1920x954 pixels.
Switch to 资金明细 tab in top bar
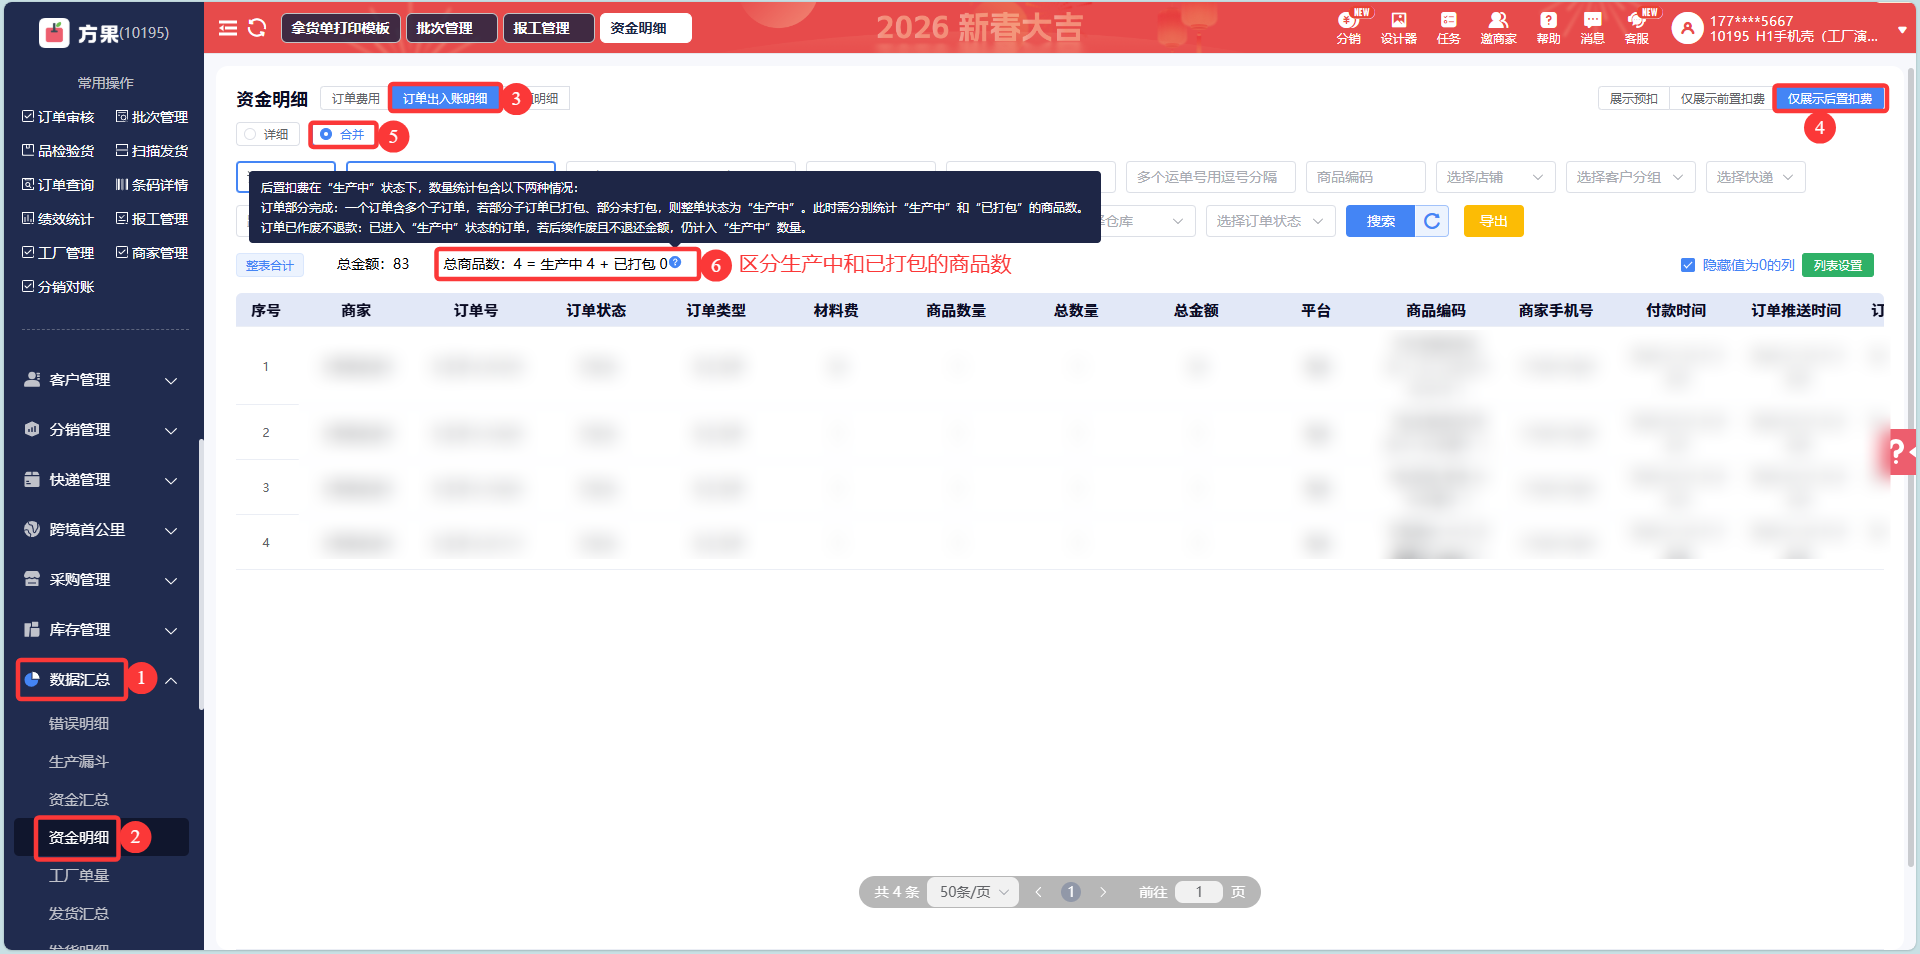[645, 28]
